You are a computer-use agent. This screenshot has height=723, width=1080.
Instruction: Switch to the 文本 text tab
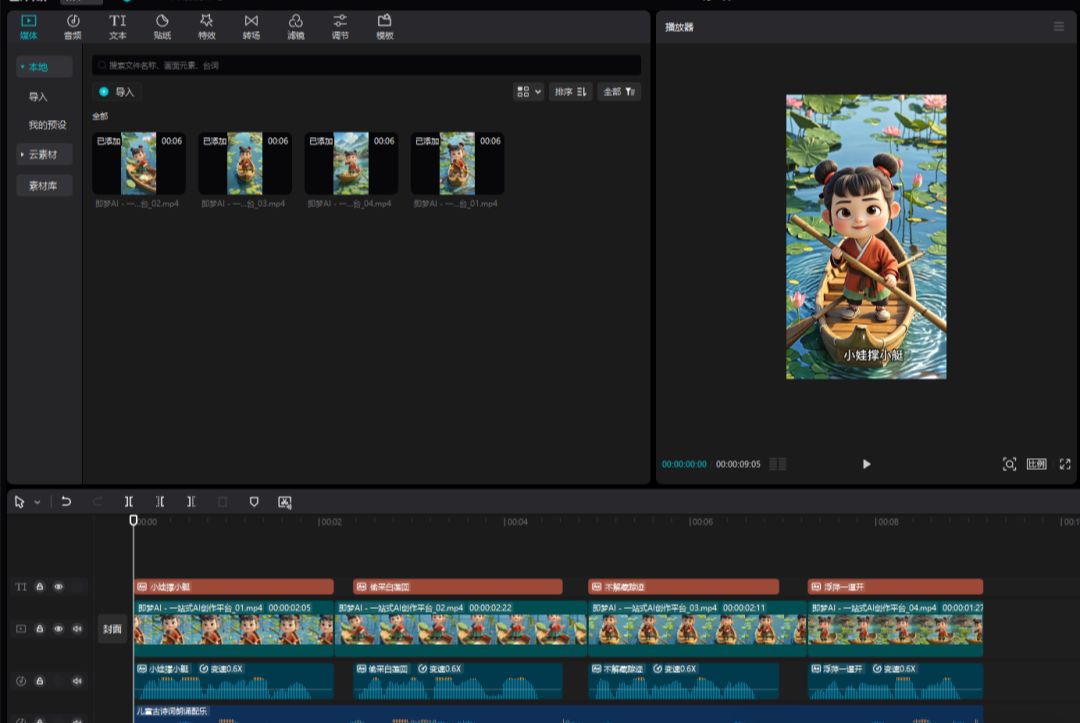click(x=118, y=27)
